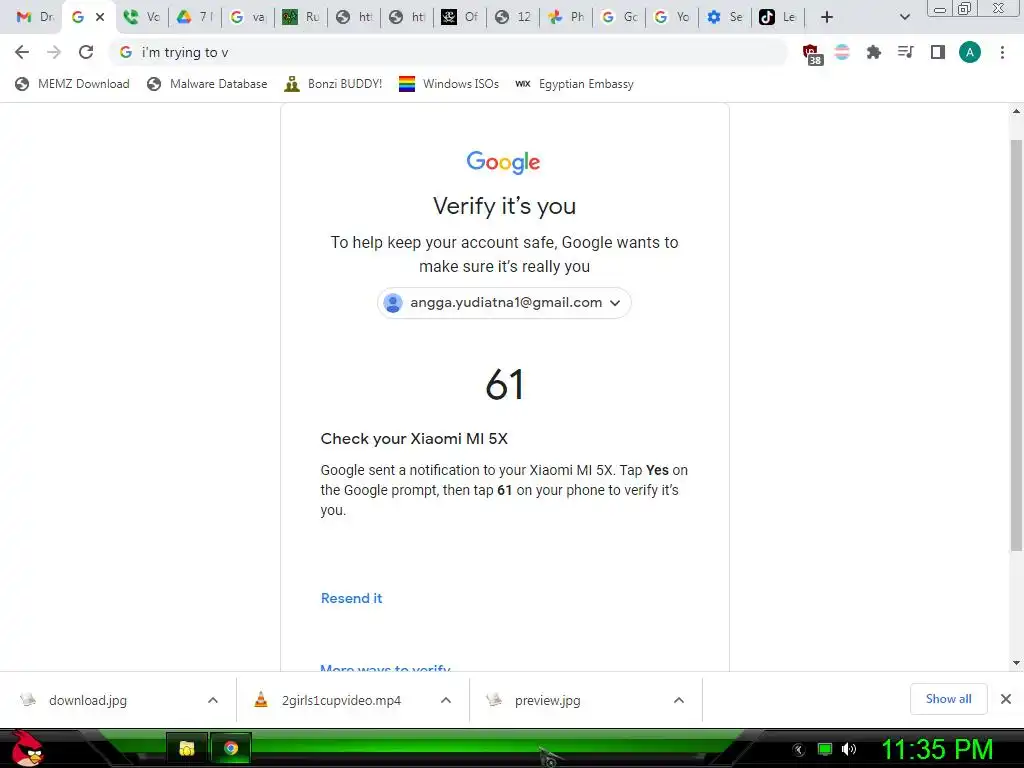Click the Google logo

pyautogui.click(x=503, y=162)
